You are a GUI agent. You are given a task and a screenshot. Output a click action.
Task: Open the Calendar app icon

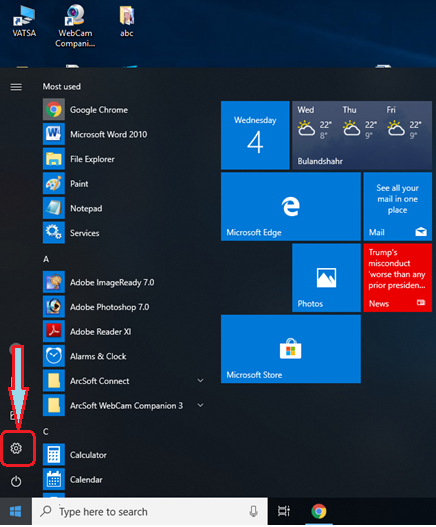coord(54,479)
